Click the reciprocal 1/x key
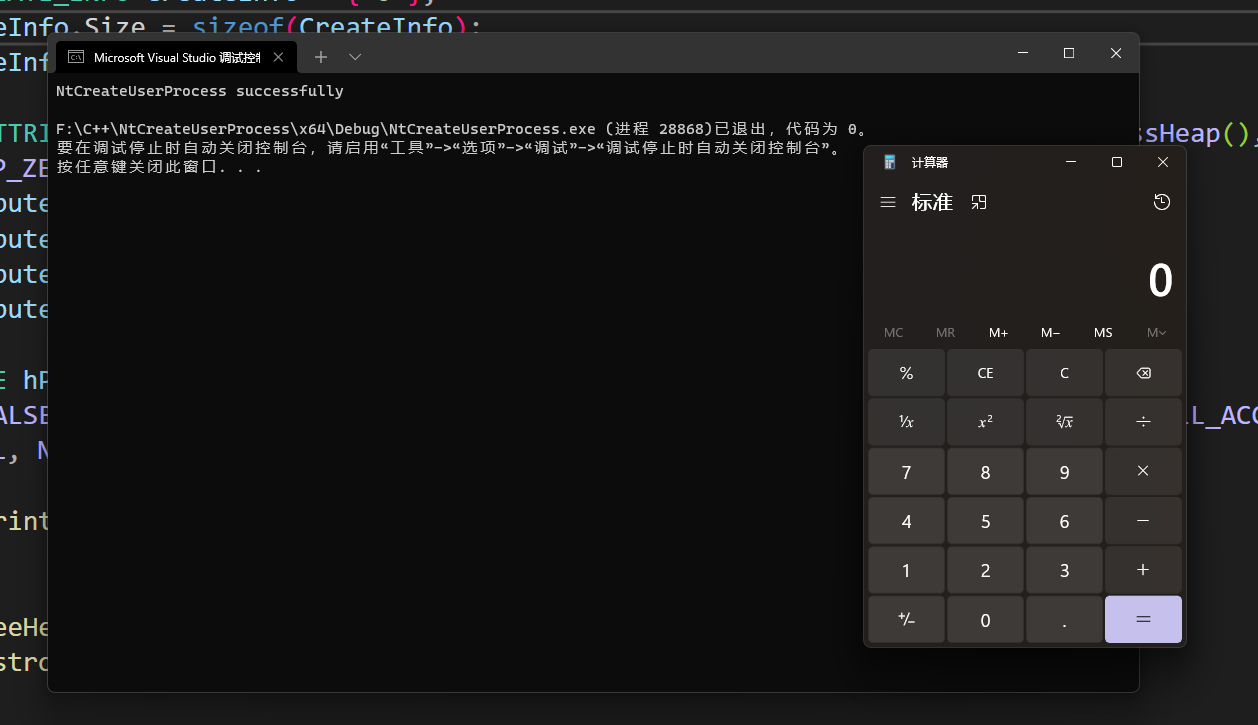The height and width of the screenshot is (725, 1258). [906, 421]
